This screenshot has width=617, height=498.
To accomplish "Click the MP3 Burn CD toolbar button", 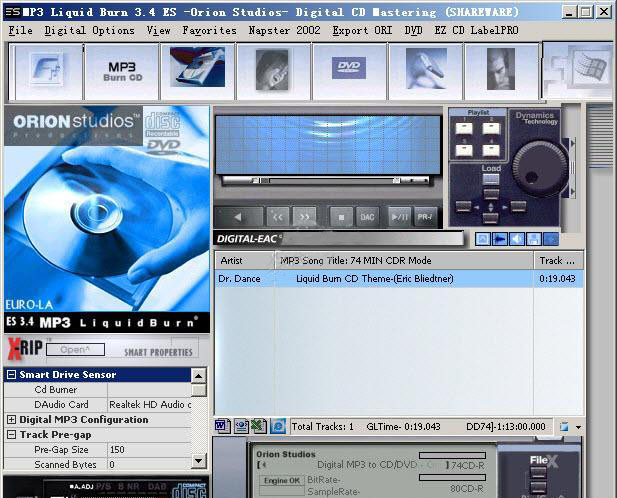I will coord(121,71).
